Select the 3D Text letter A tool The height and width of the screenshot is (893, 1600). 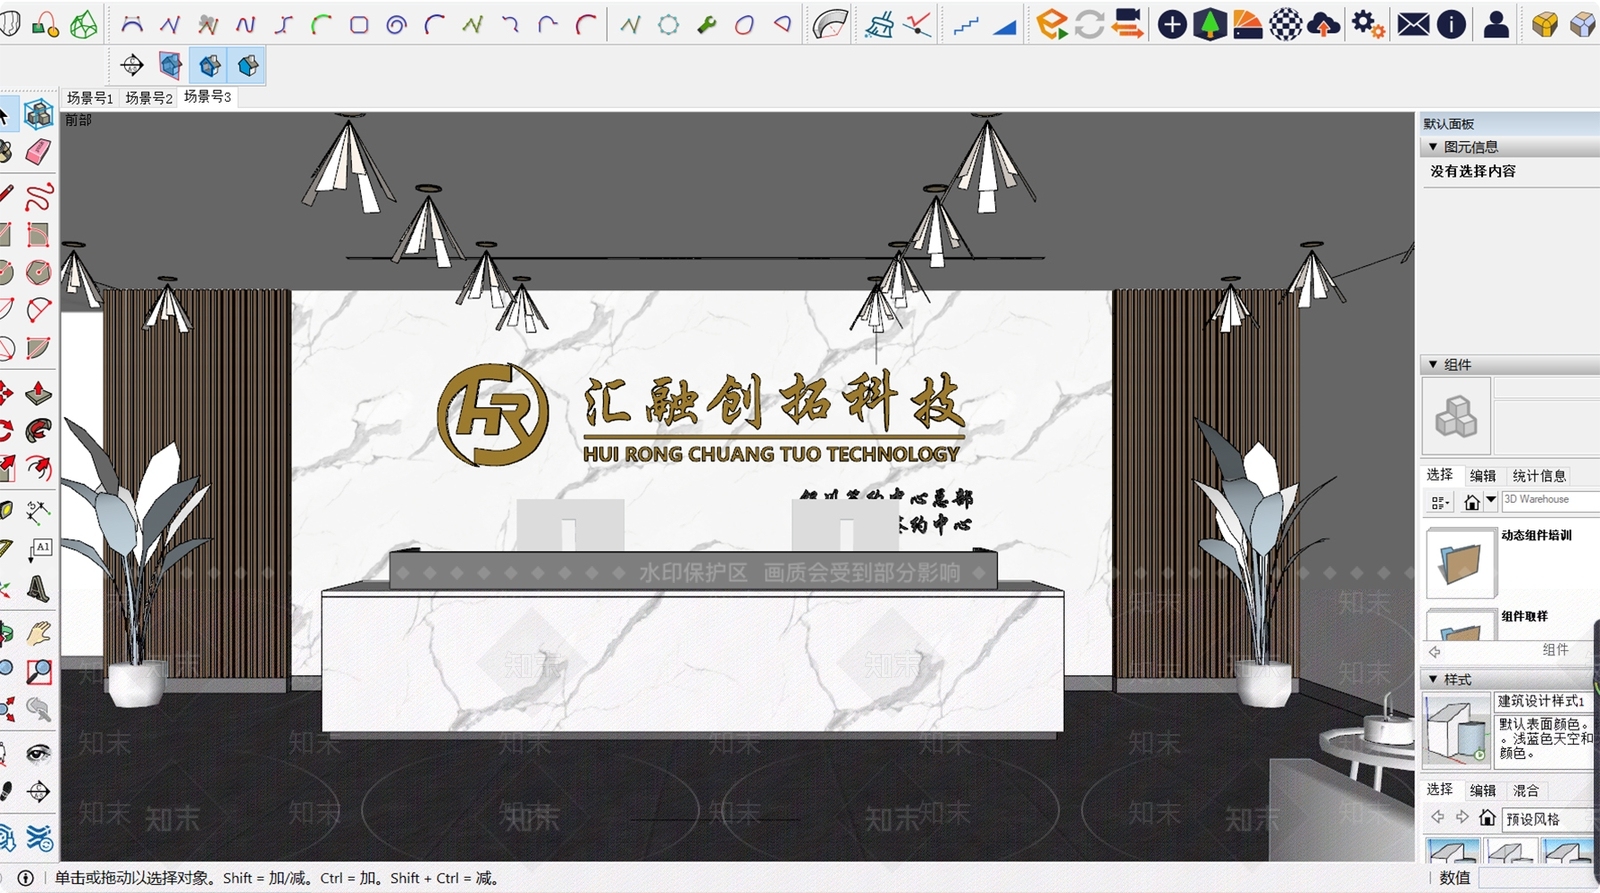pos(38,588)
